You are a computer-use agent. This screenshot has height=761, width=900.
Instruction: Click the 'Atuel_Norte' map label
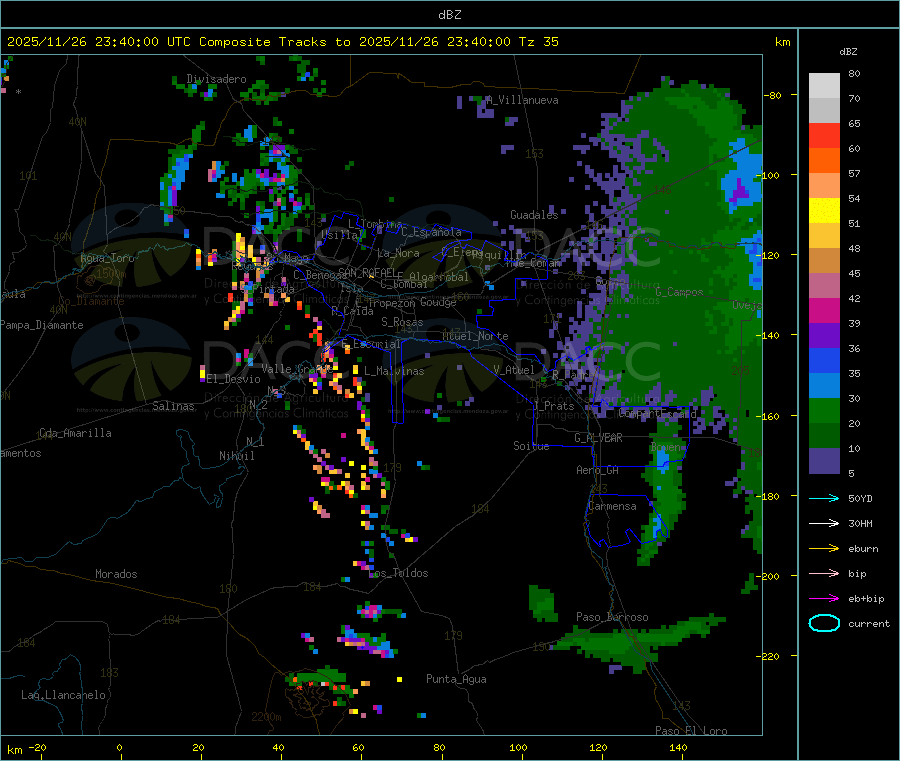click(x=475, y=336)
